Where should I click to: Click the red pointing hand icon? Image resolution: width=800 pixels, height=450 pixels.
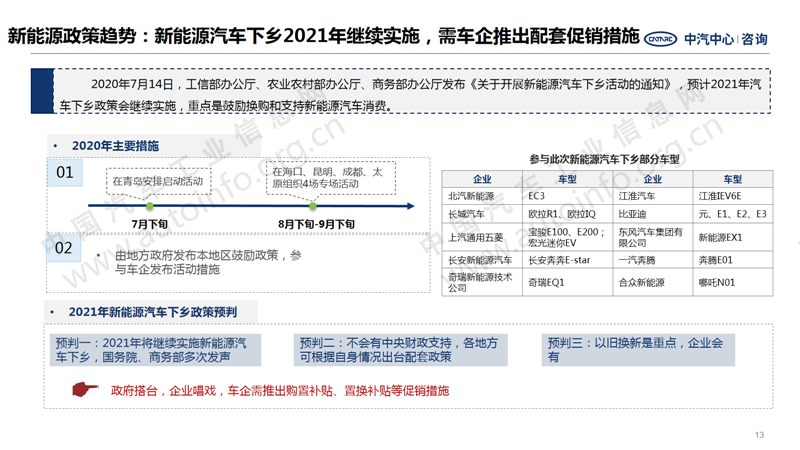85,390
